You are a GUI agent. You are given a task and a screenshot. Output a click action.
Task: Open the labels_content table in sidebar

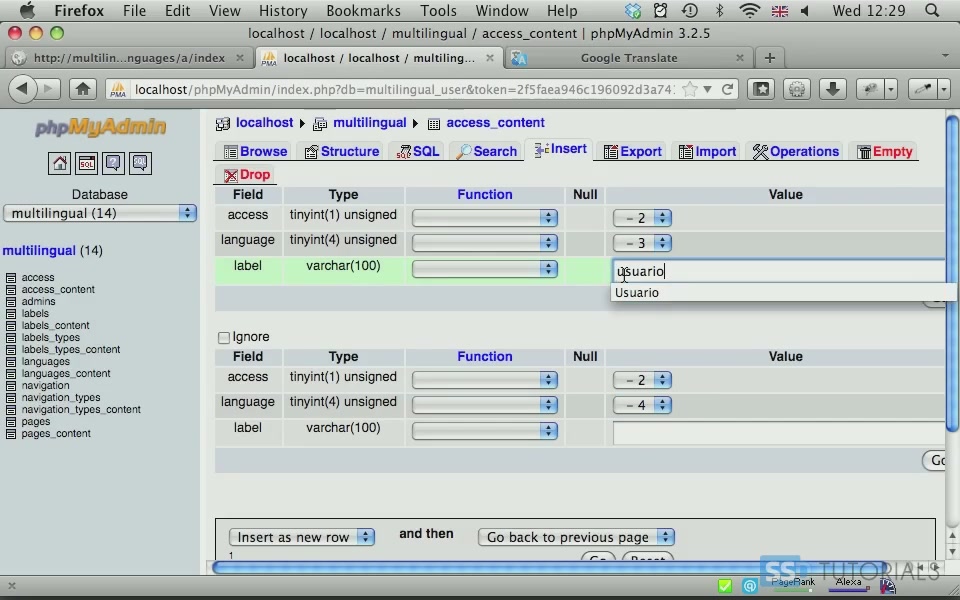(55, 326)
